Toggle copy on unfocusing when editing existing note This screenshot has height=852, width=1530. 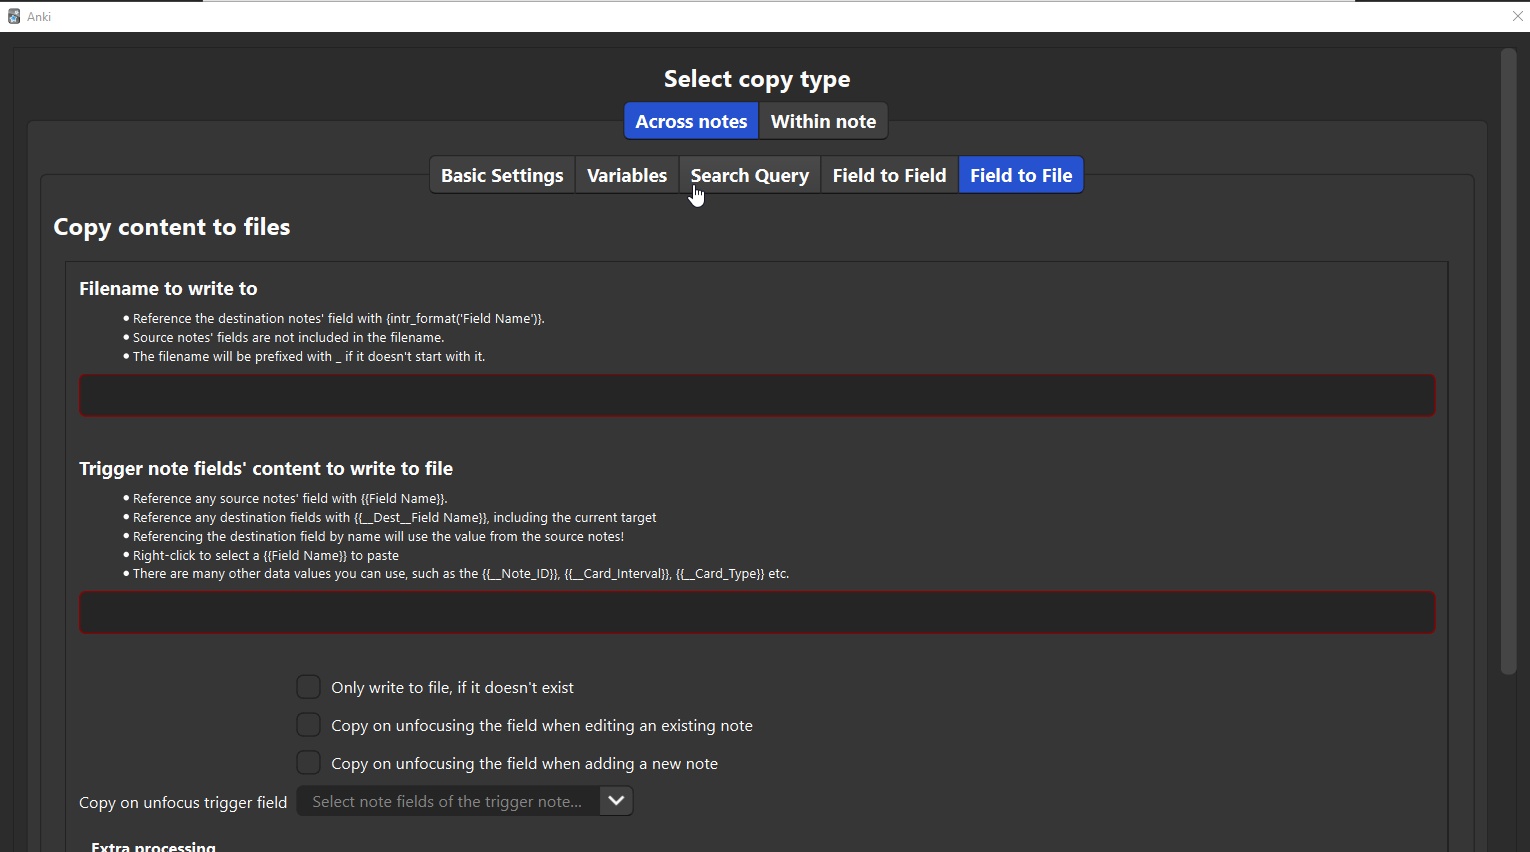pyautogui.click(x=309, y=725)
